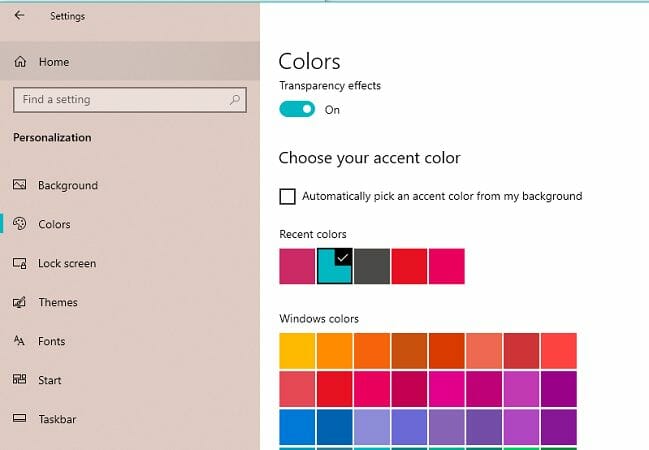Open the Lock screen icon
The height and width of the screenshot is (450, 649).
coord(19,263)
